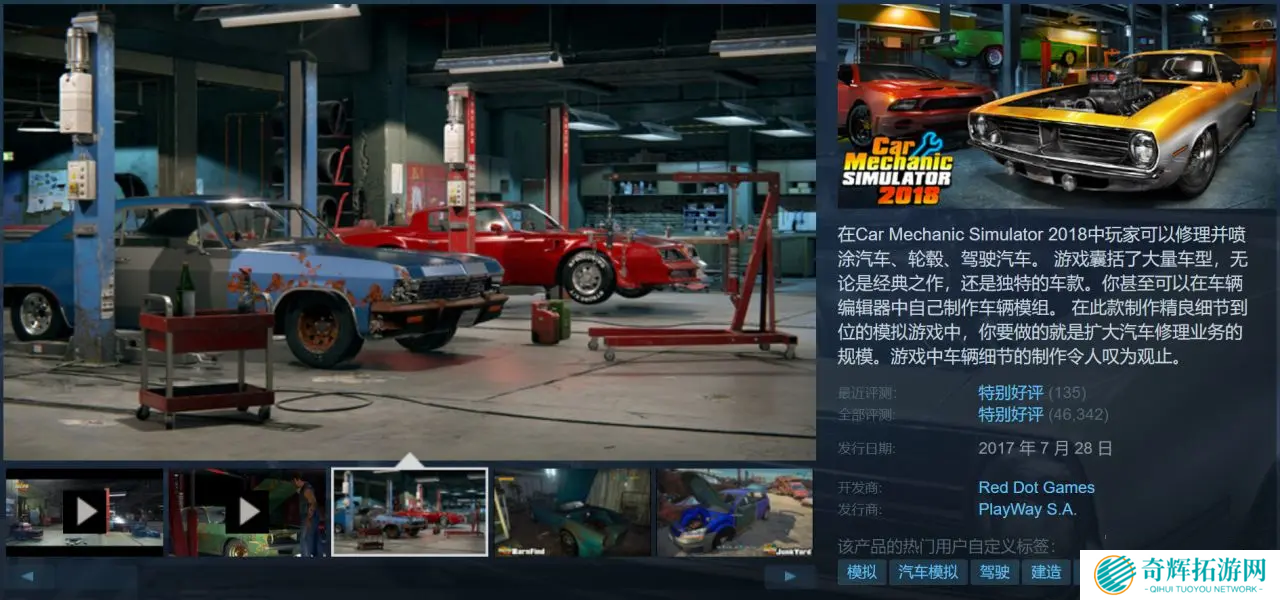Viewport: 1280px width, 600px height.
Task: Select the 驾驶 tag
Action: tap(994, 572)
